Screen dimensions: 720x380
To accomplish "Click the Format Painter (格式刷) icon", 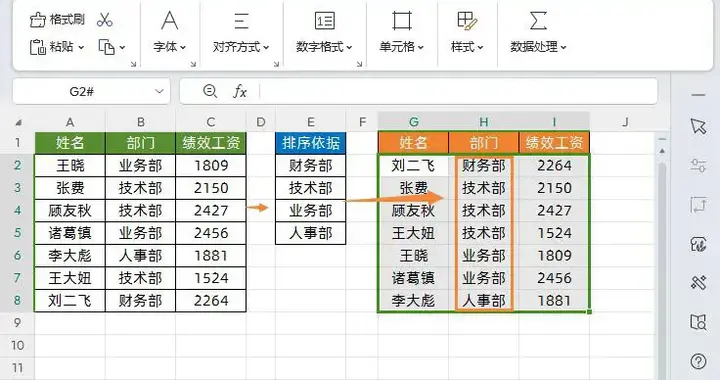I will click(x=38, y=20).
